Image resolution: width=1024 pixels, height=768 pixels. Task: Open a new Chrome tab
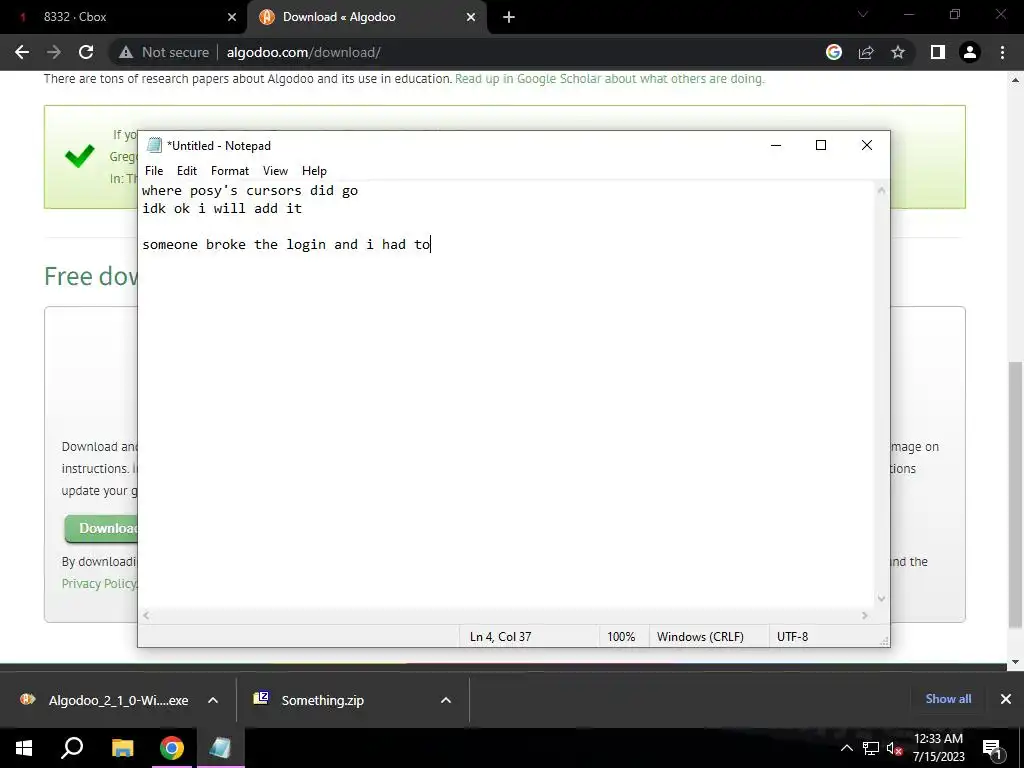[x=509, y=17]
